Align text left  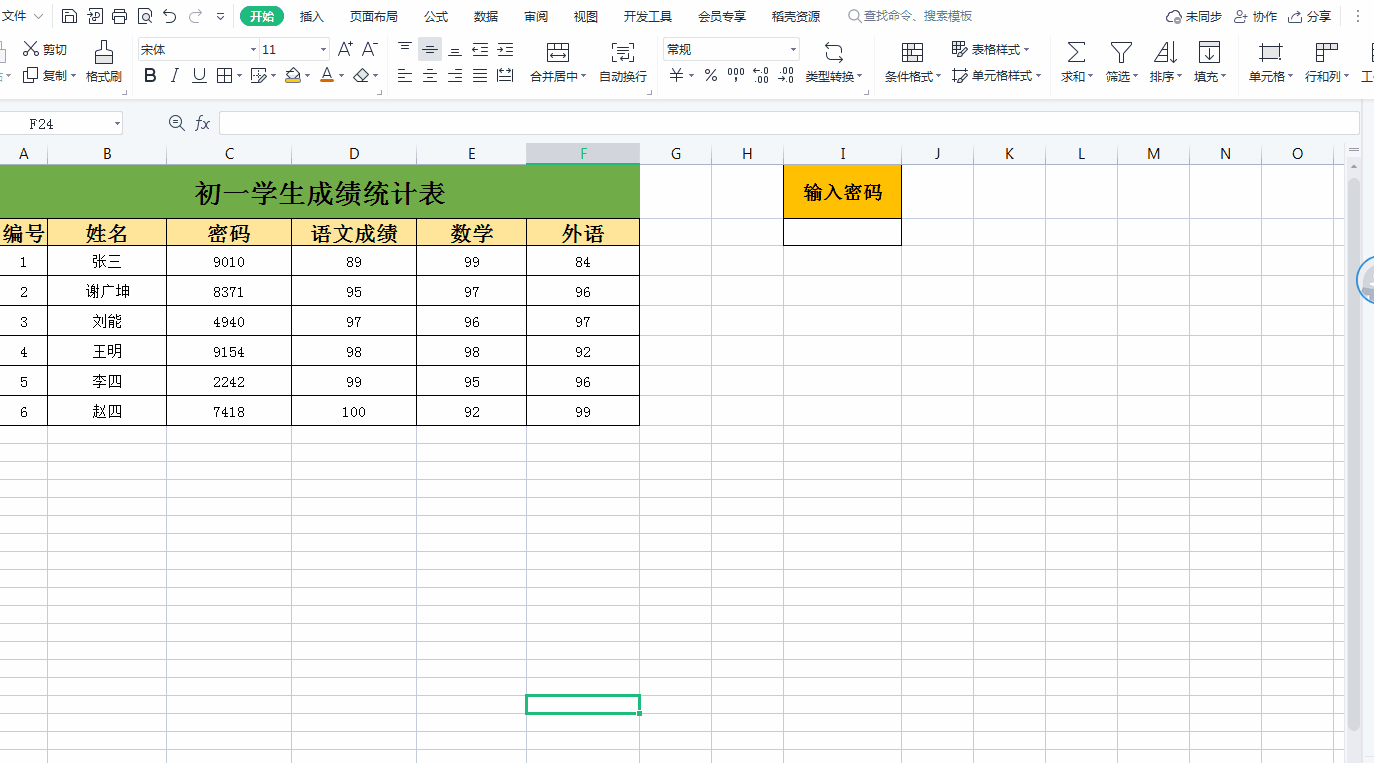[405, 75]
